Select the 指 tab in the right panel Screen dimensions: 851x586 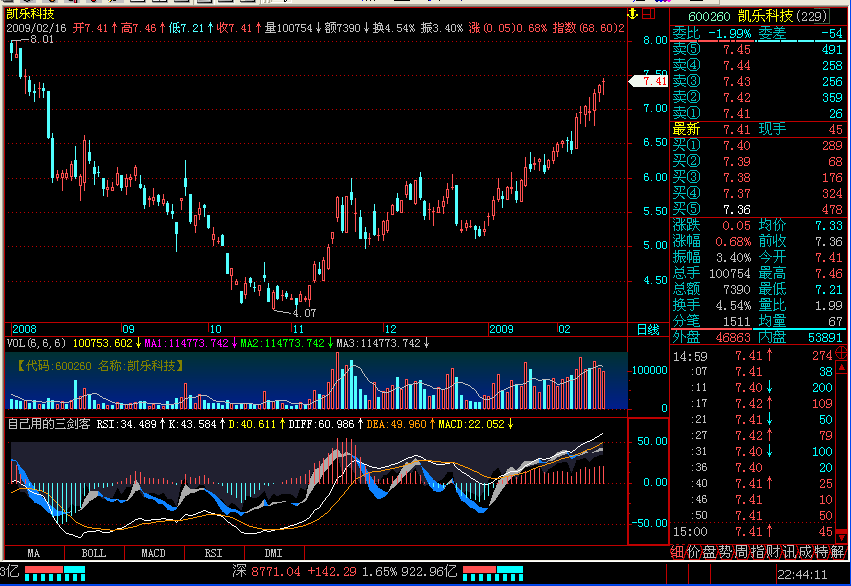(x=758, y=552)
